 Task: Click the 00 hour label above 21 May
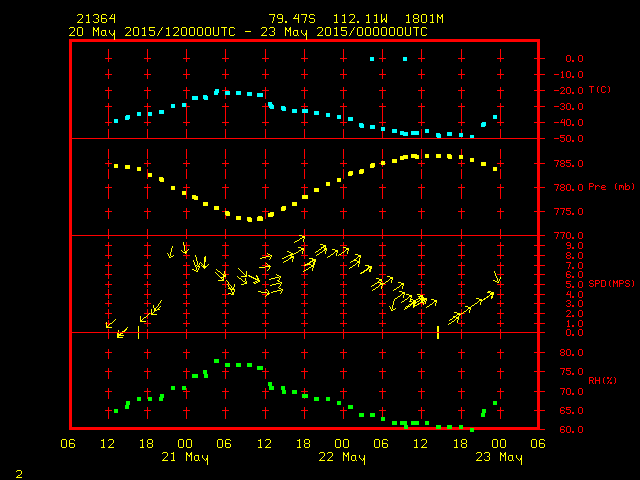point(185,444)
